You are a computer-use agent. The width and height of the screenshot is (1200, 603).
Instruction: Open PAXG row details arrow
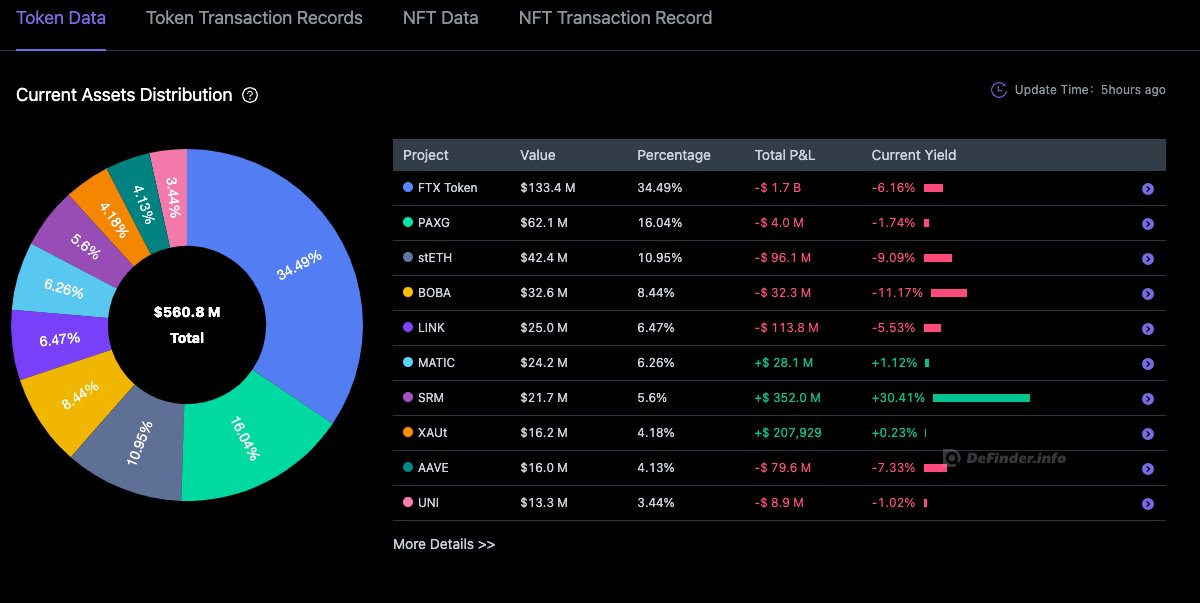pos(1148,224)
